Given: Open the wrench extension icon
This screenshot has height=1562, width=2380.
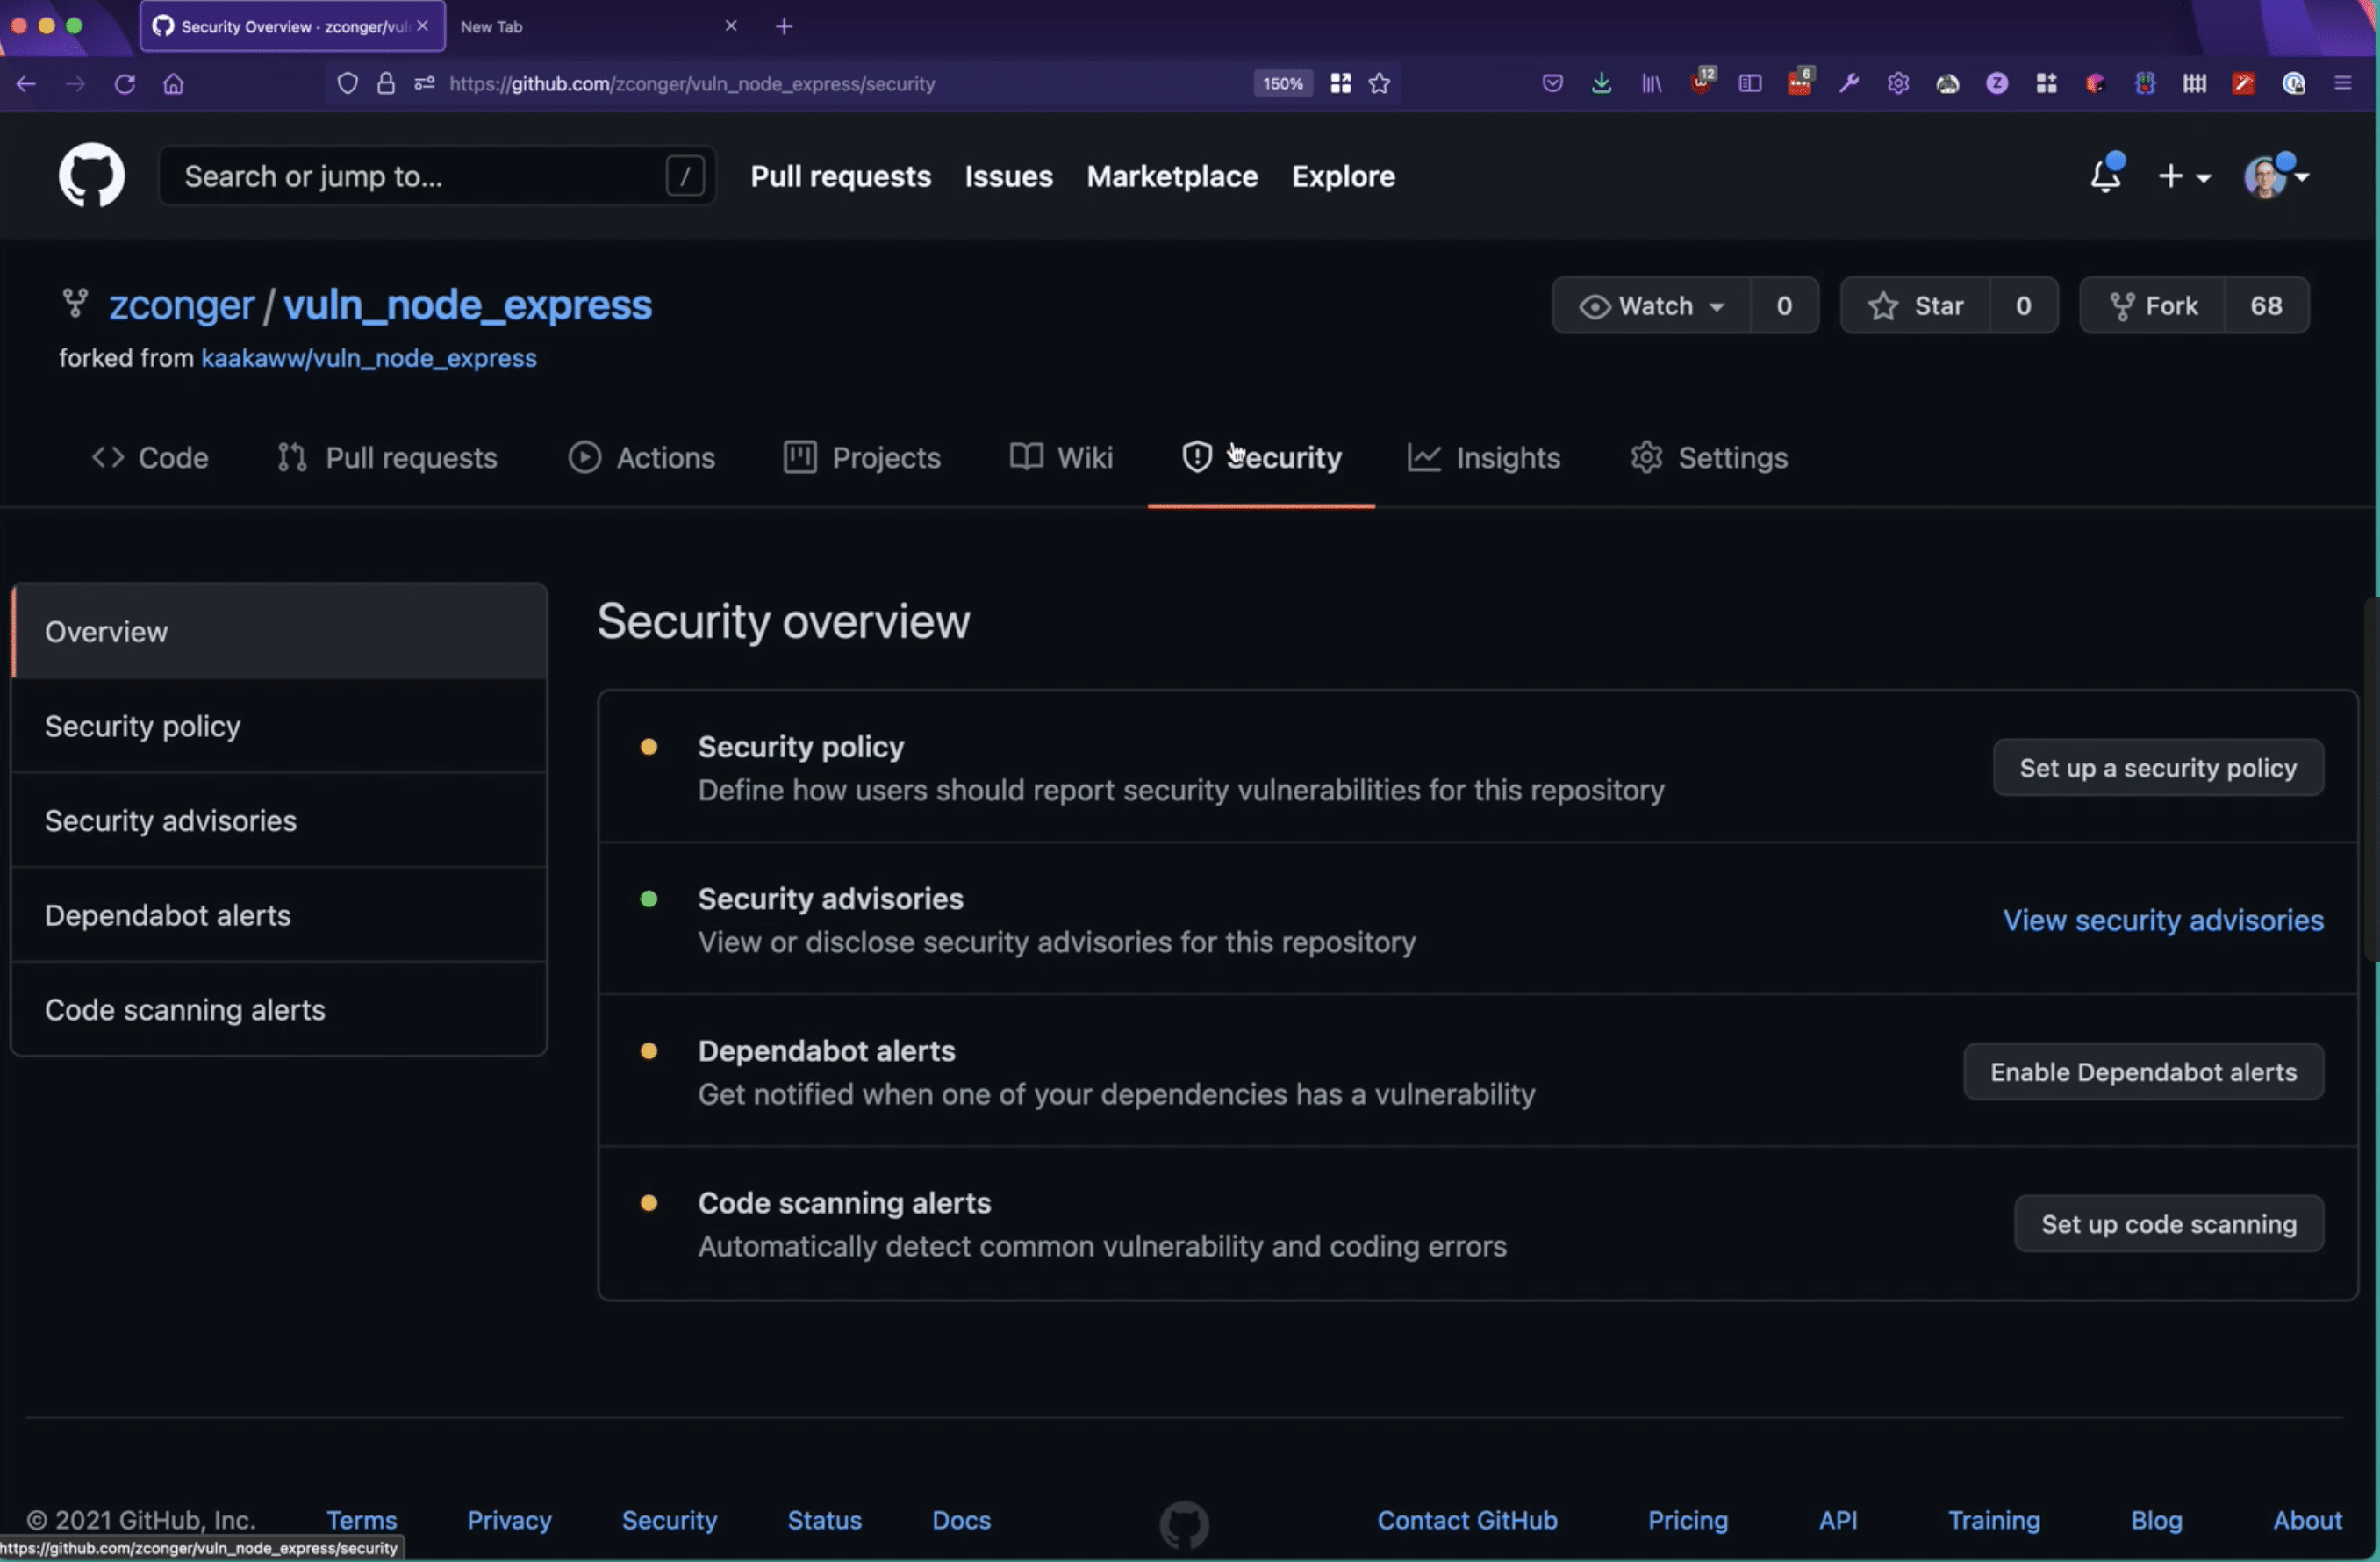Looking at the screenshot, I should point(1848,84).
